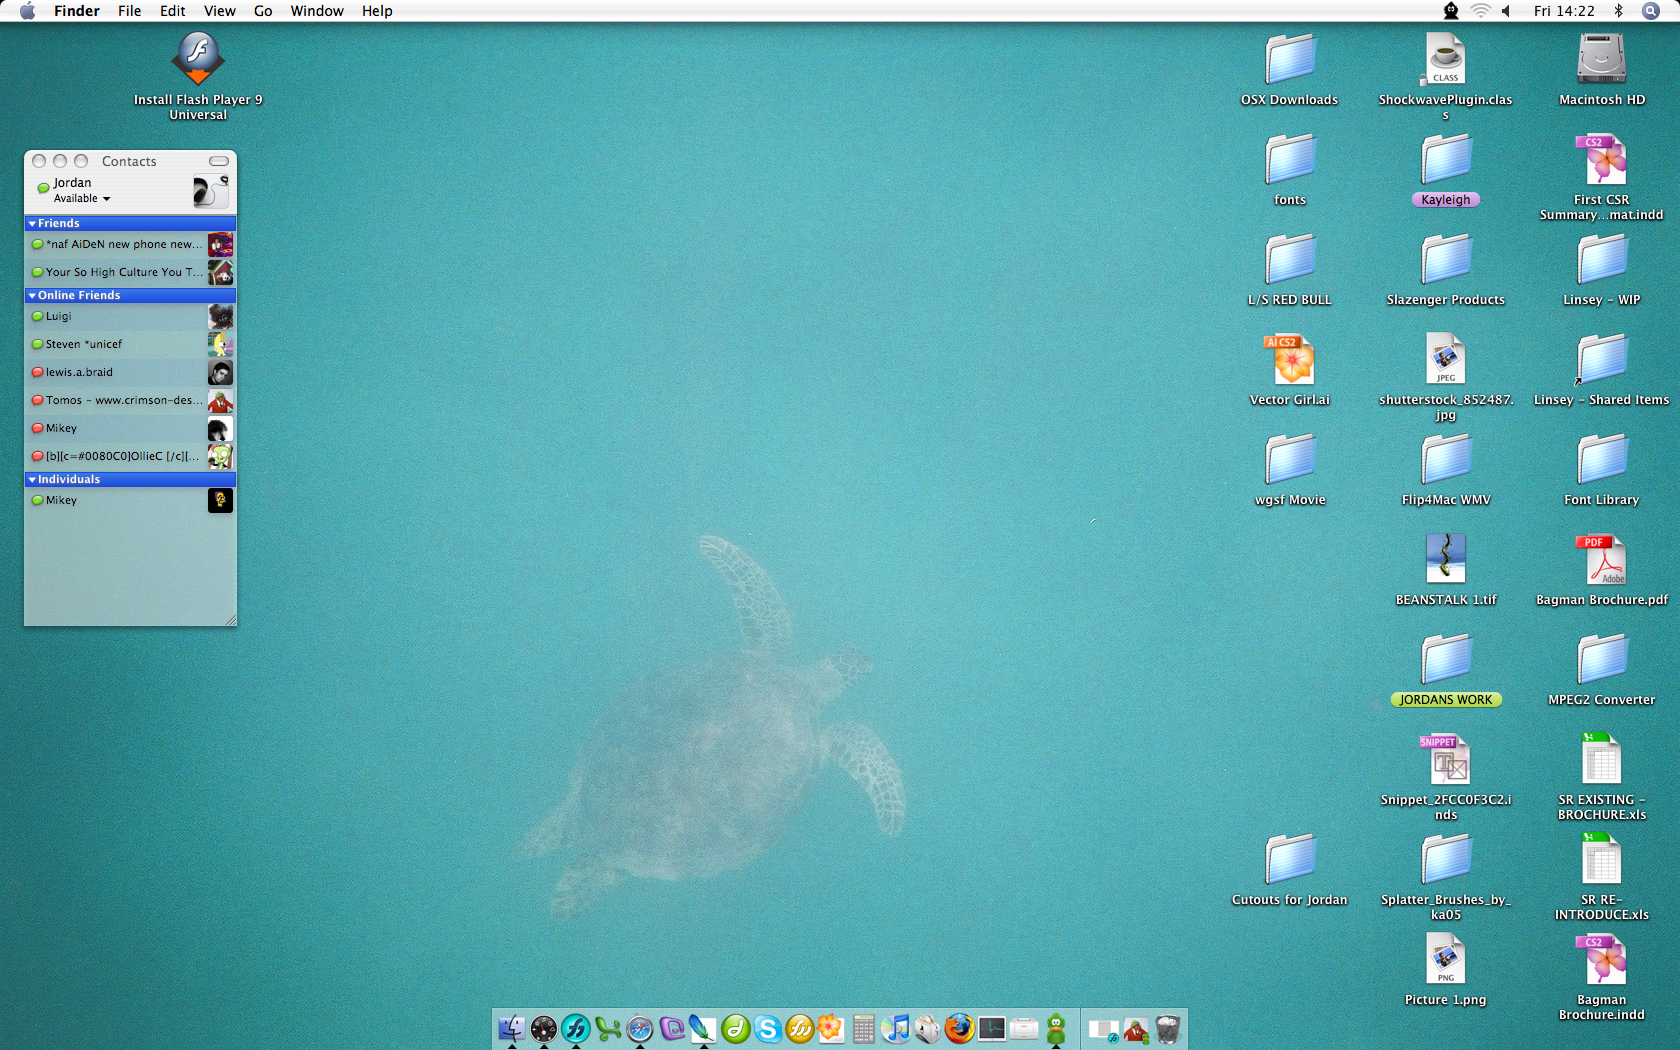This screenshot has height=1050, width=1680.
Task: Open the Trash in the dock
Action: [x=1168, y=1028]
